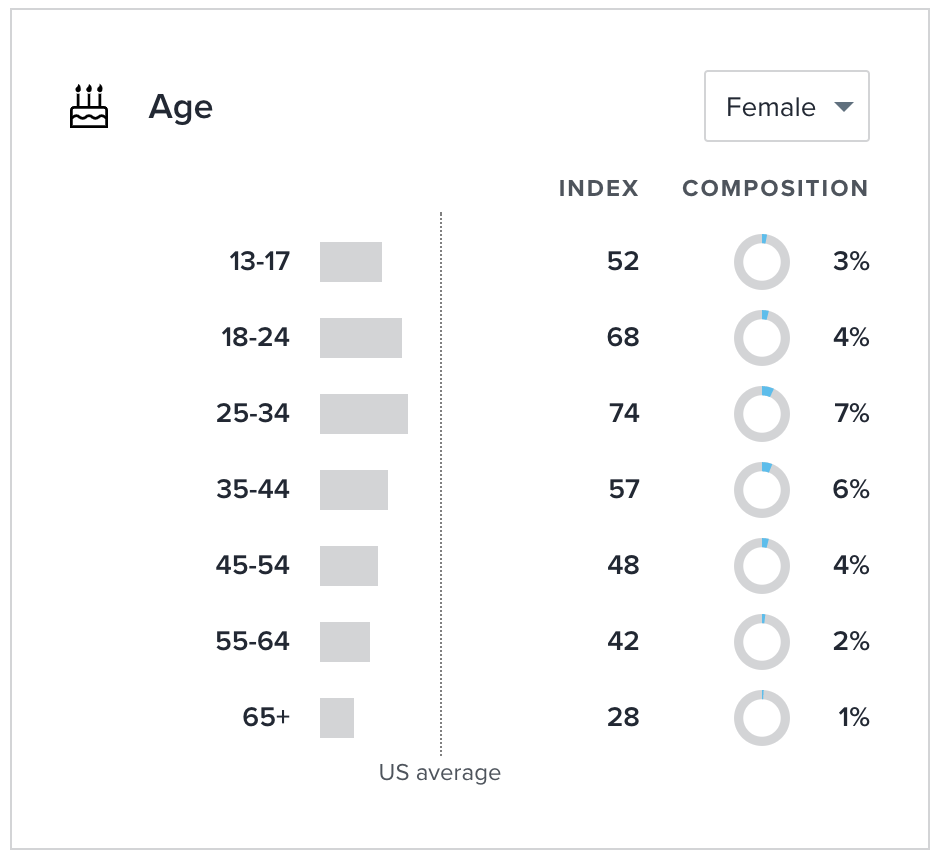Click the 45-54 composition donut chart
Screen dimensions: 936x858
(x=762, y=566)
